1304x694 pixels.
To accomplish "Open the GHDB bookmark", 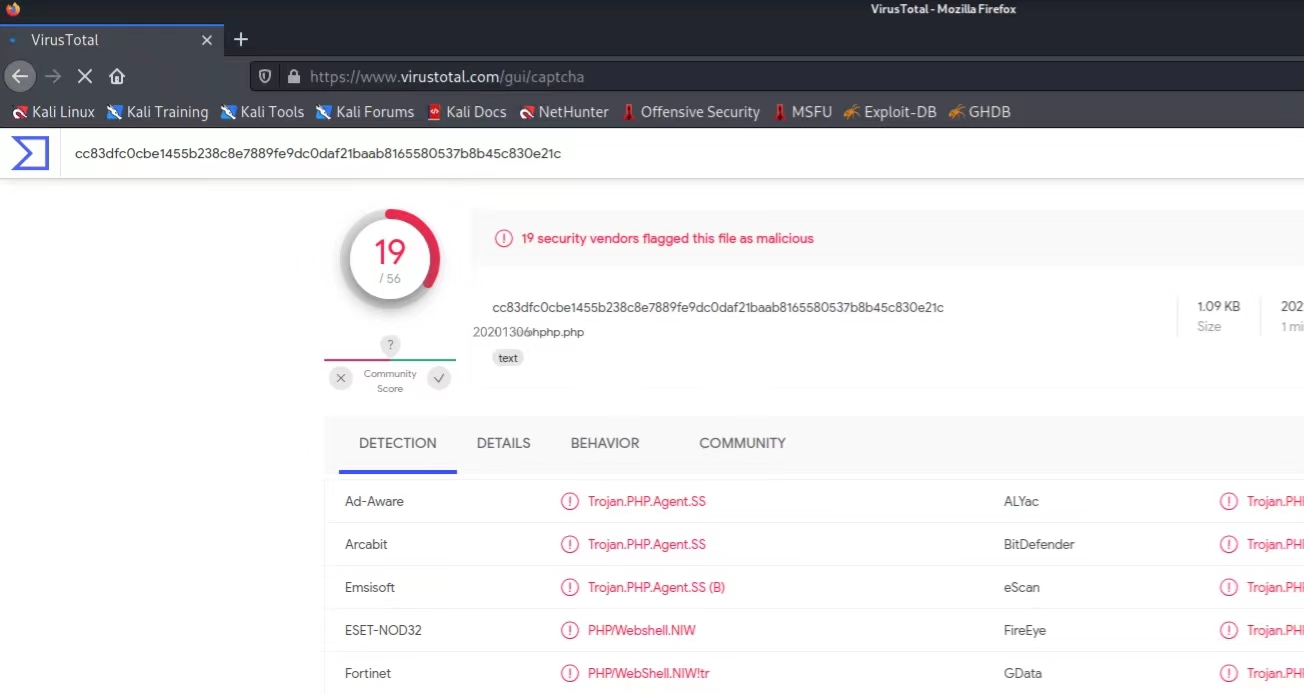I will point(979,112).
